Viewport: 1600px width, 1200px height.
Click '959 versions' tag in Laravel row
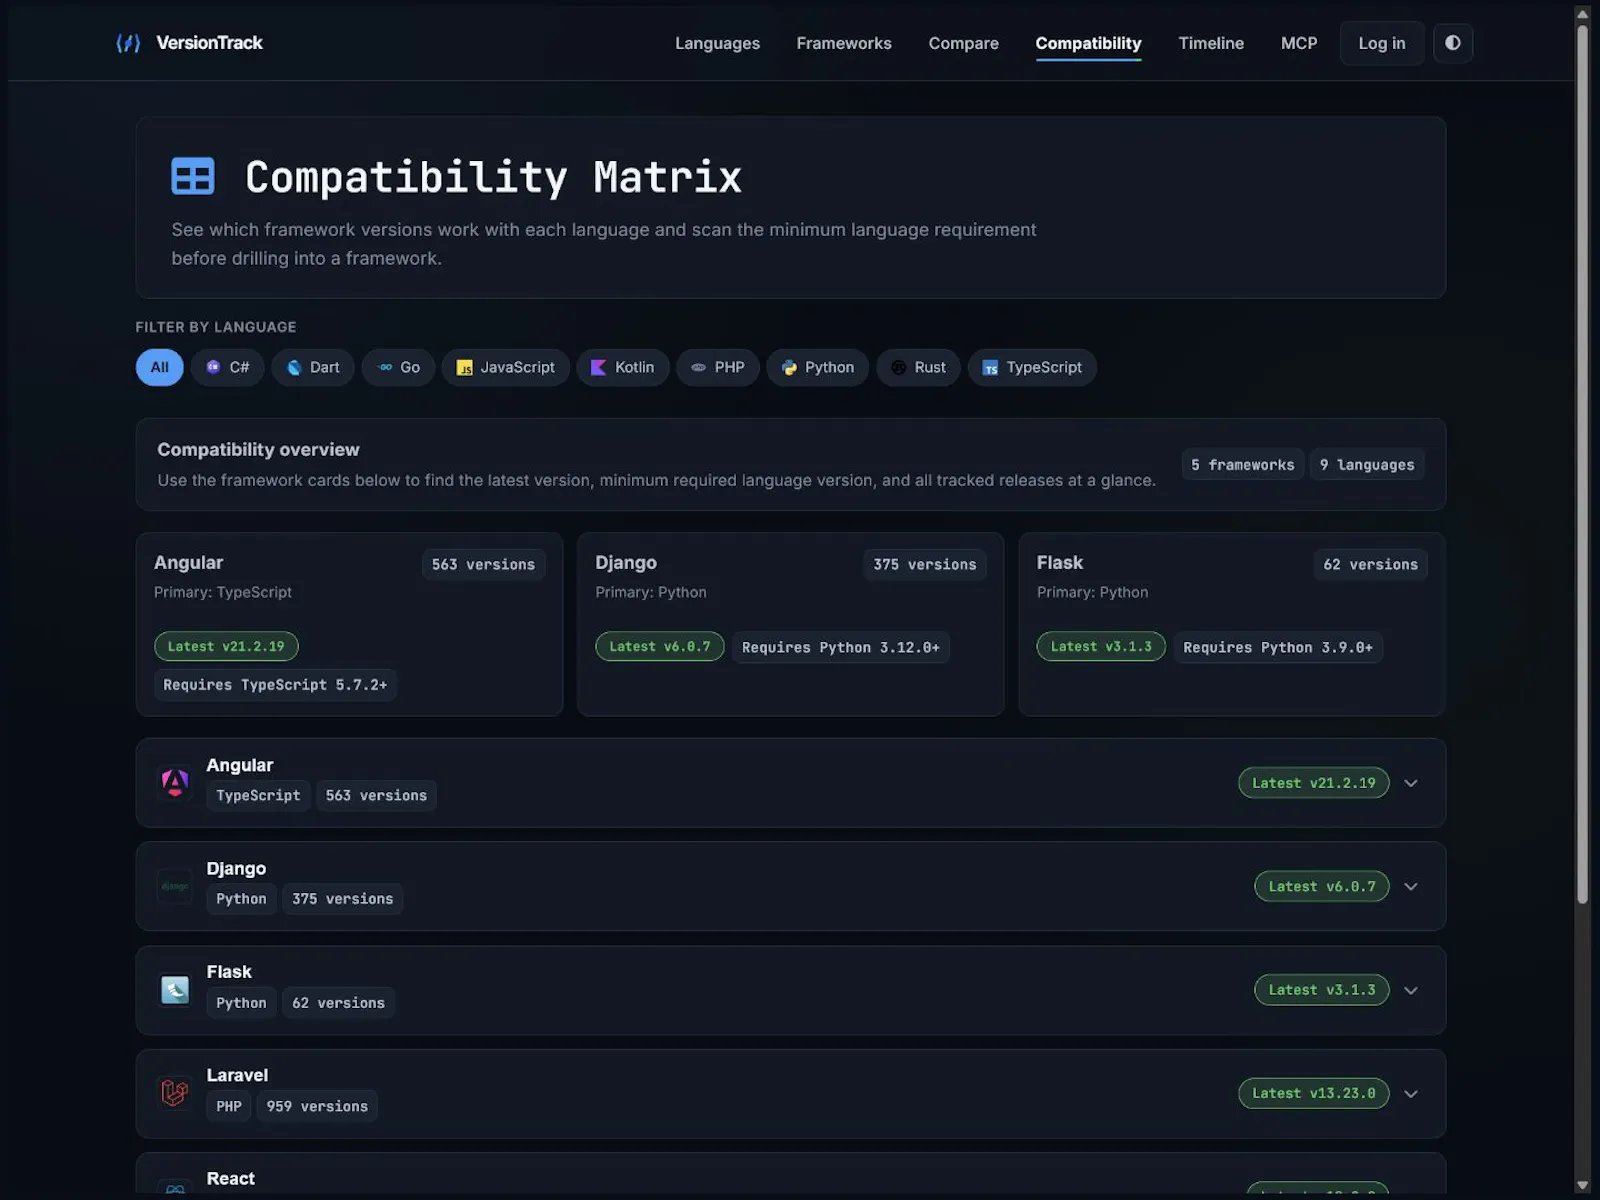coord(317,1106)
